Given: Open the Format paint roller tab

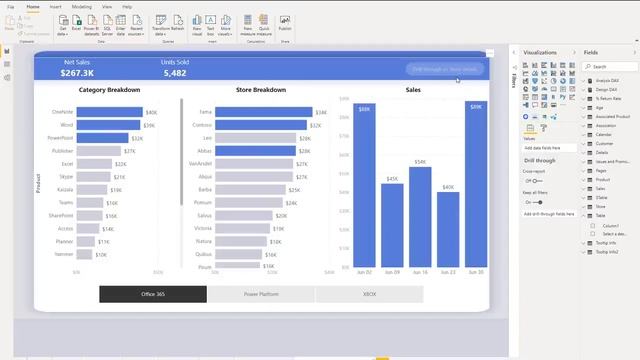Looking at the screenshot, I should (x=544, y=128).
